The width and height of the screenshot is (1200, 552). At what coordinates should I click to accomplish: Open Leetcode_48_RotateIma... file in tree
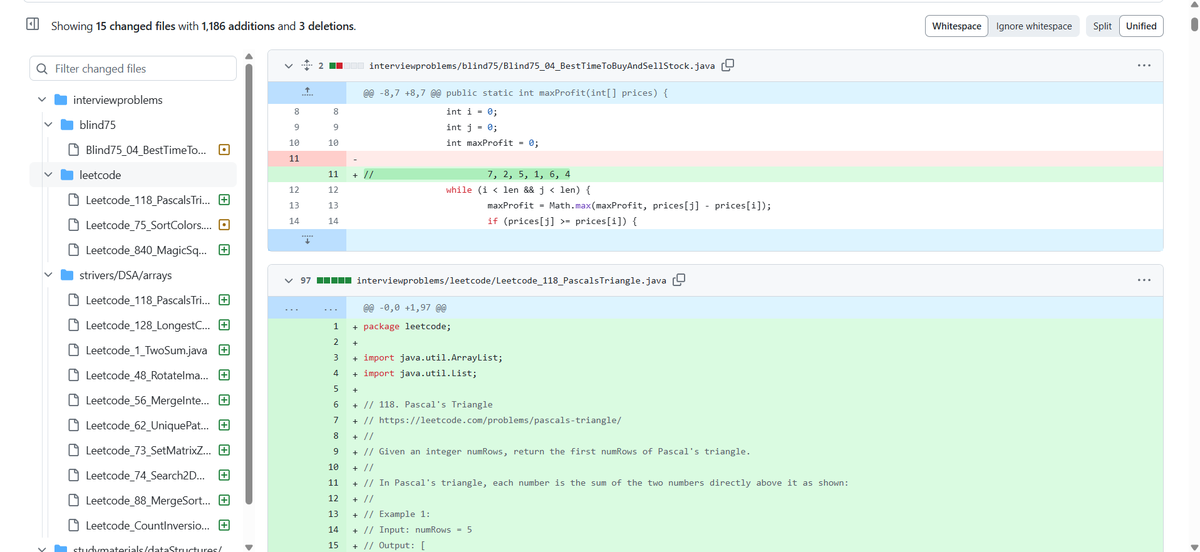[x=146, y=375]
